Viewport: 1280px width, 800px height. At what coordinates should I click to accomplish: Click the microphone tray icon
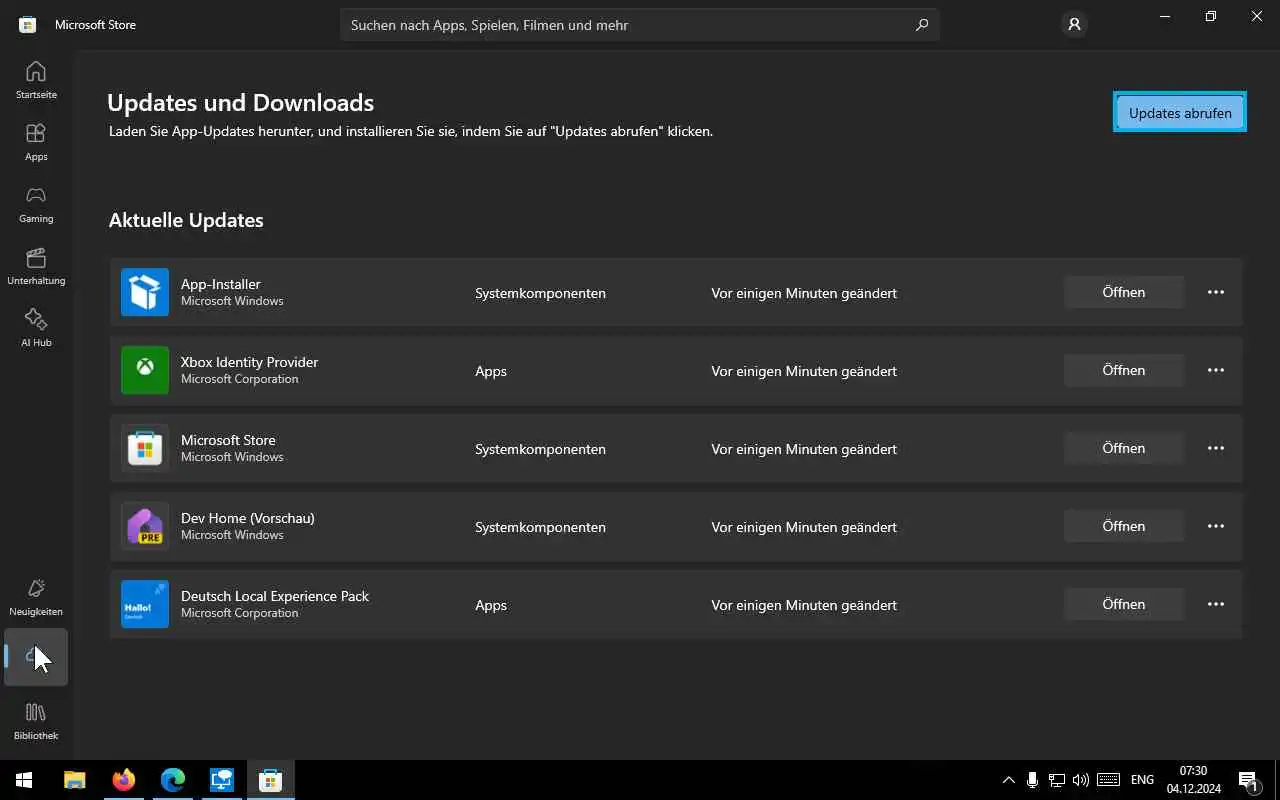click(x=1032, y=780)
